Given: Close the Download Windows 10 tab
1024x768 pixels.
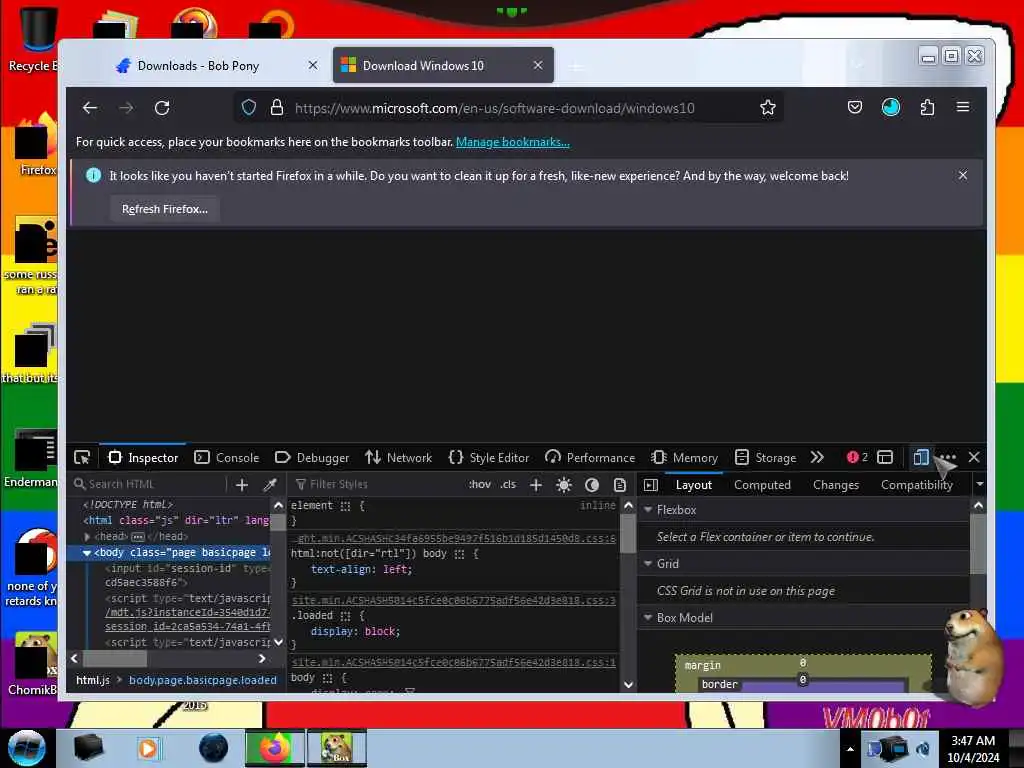Looking at the screenshot, I should tap(537, 65).
